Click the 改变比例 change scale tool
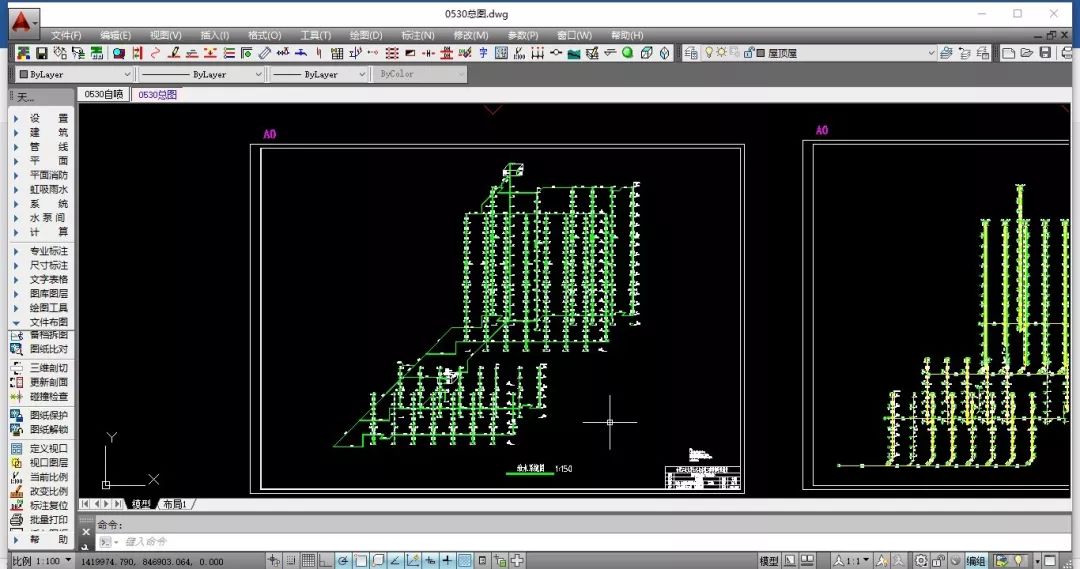Viewport: 1080px width, 569px height. [39, 492]
